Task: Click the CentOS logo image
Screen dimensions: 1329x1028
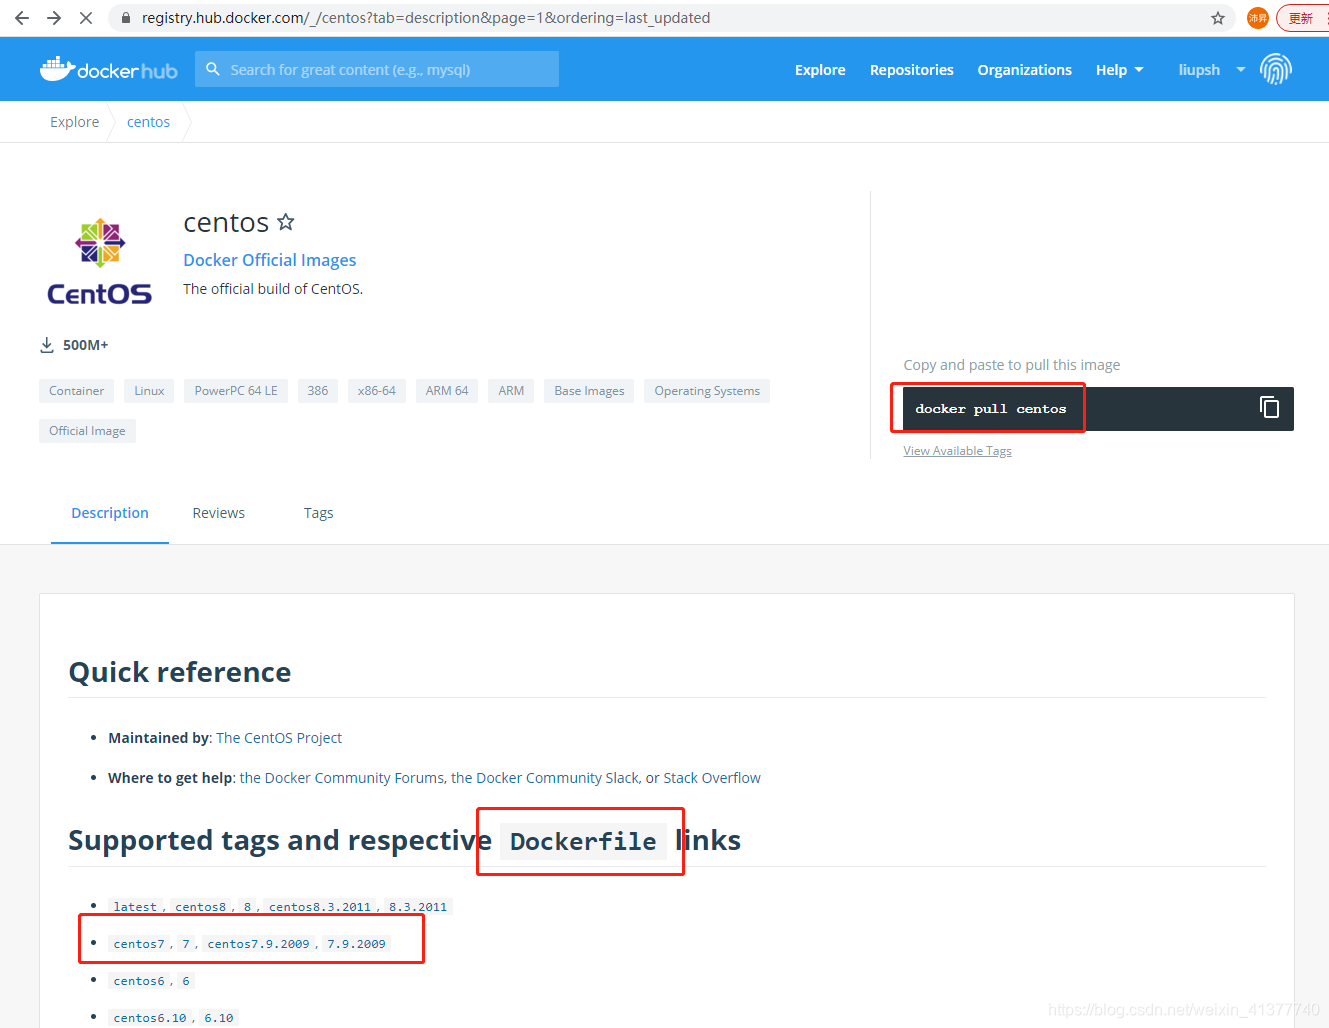Action: coord(100,262)
